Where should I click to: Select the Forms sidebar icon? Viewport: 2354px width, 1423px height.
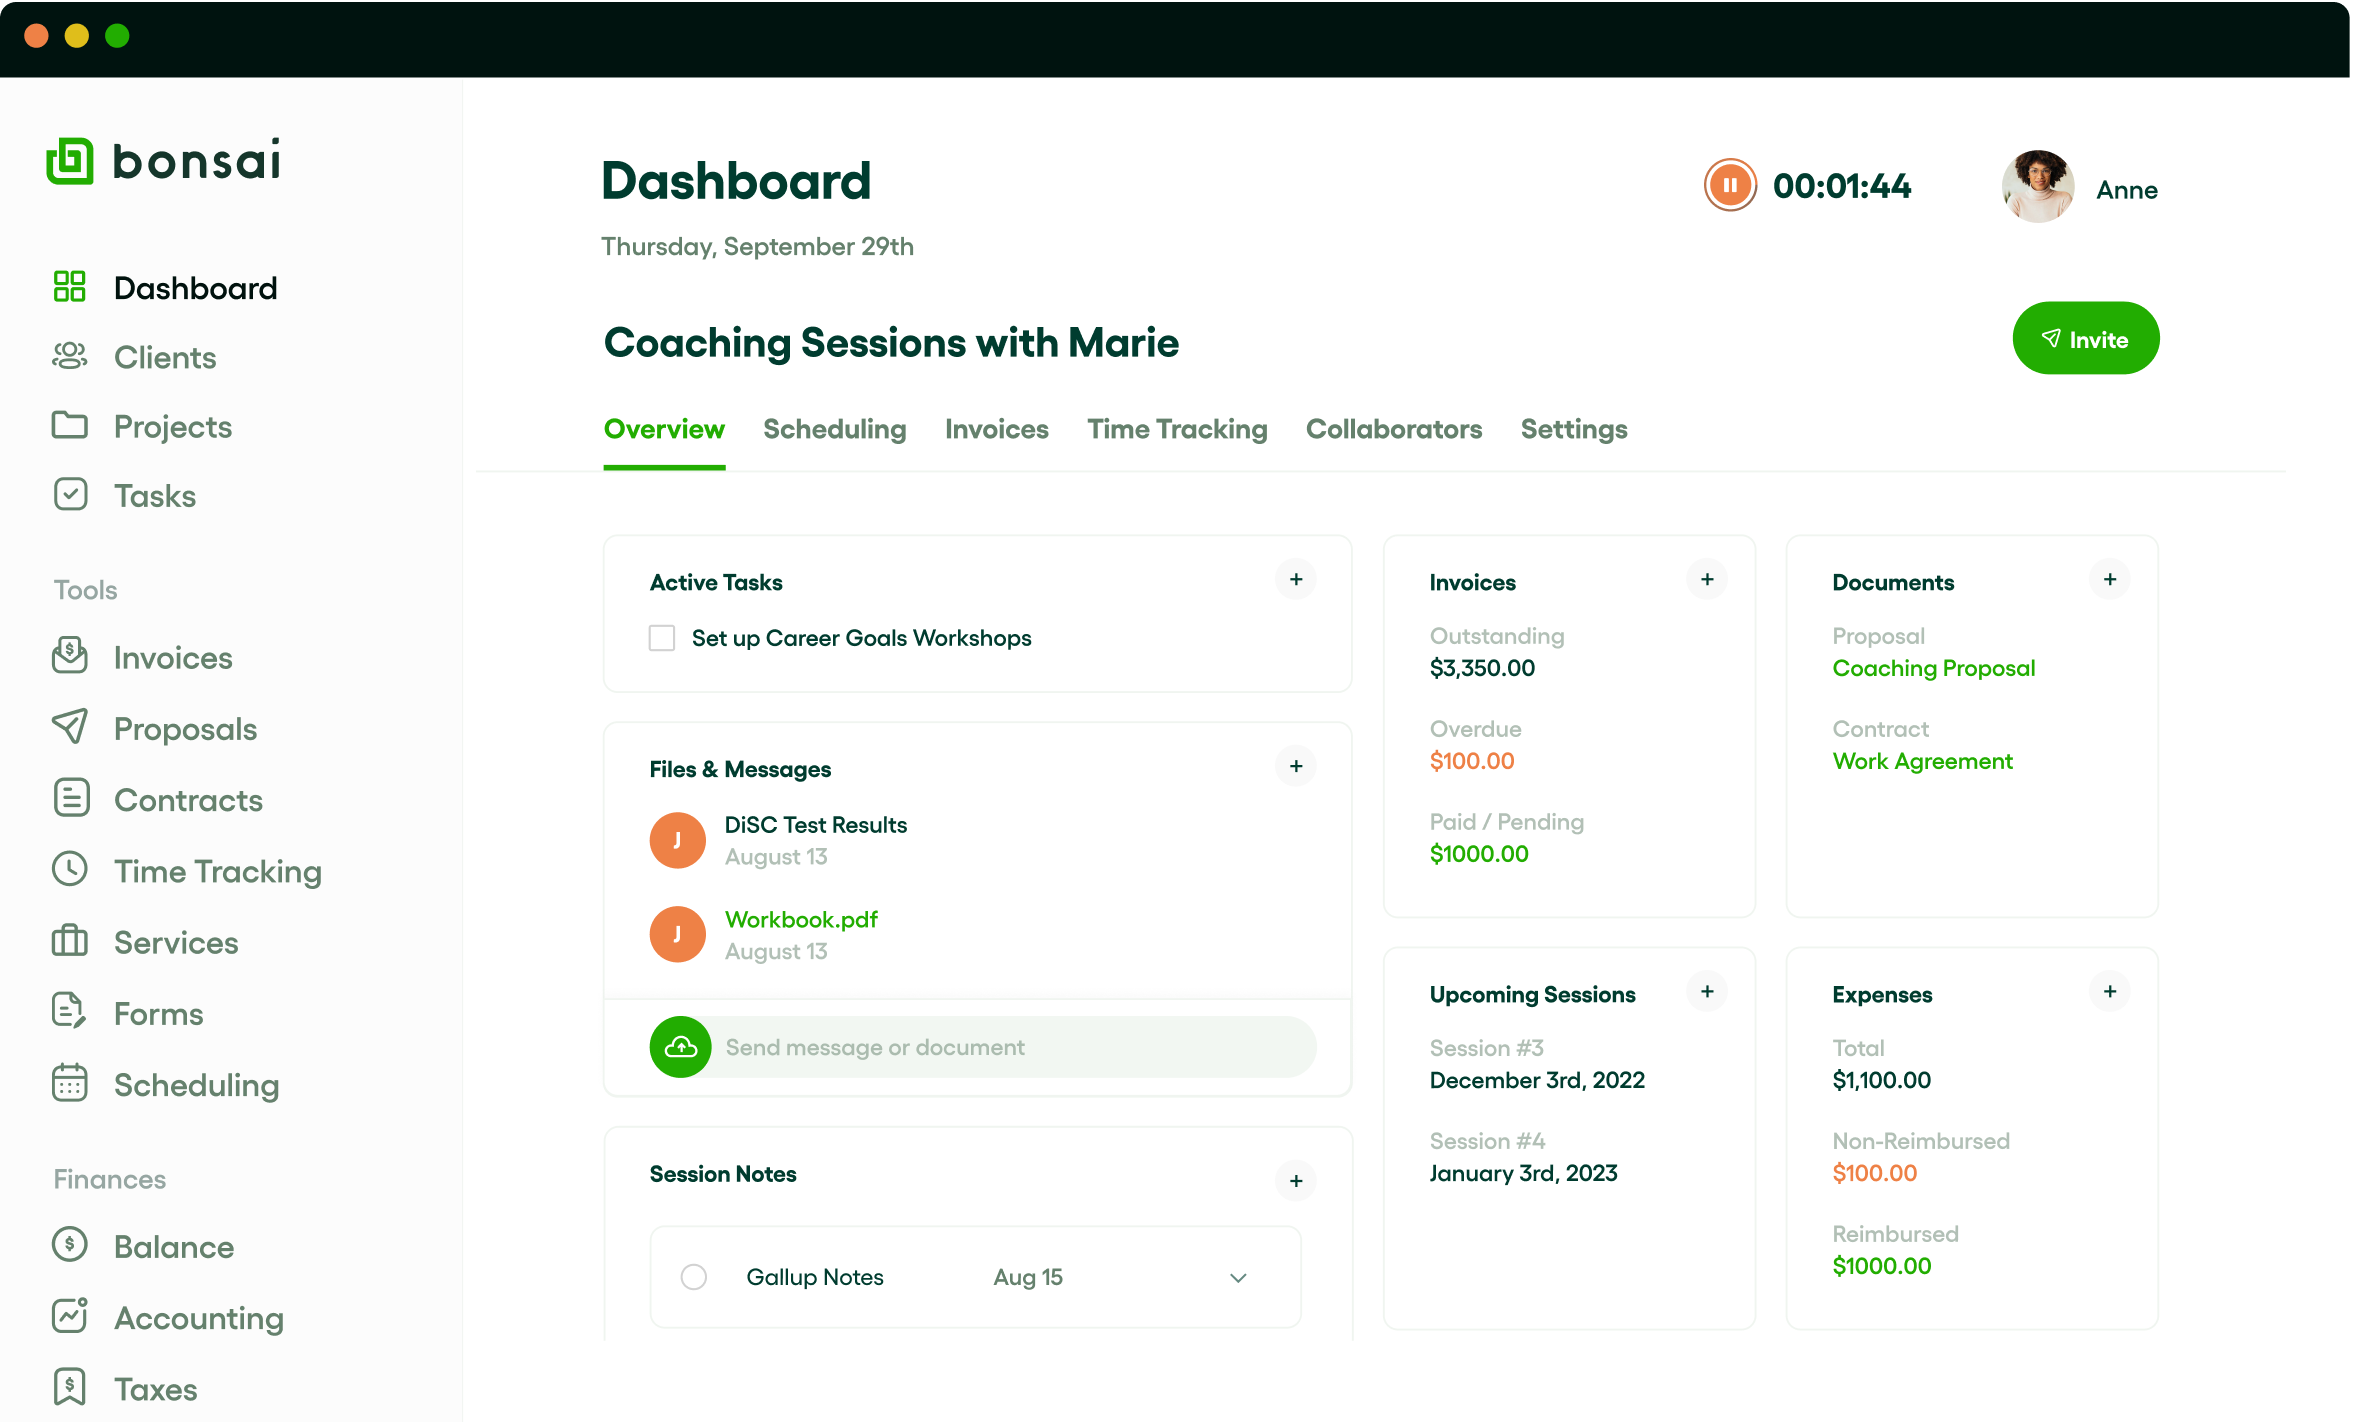coord(70,1012)
